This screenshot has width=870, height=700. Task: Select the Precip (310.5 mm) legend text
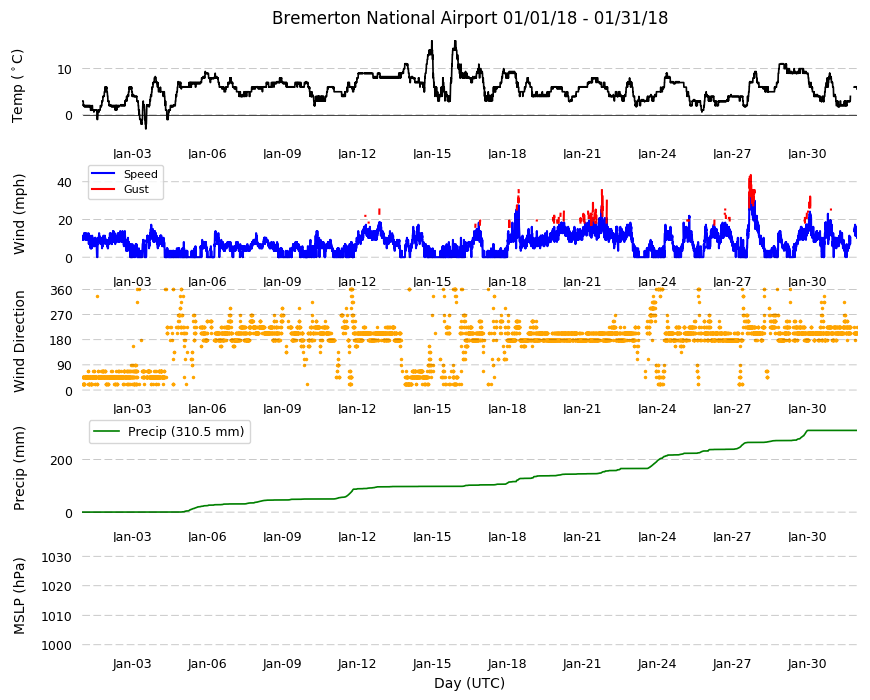pos(186,432)
